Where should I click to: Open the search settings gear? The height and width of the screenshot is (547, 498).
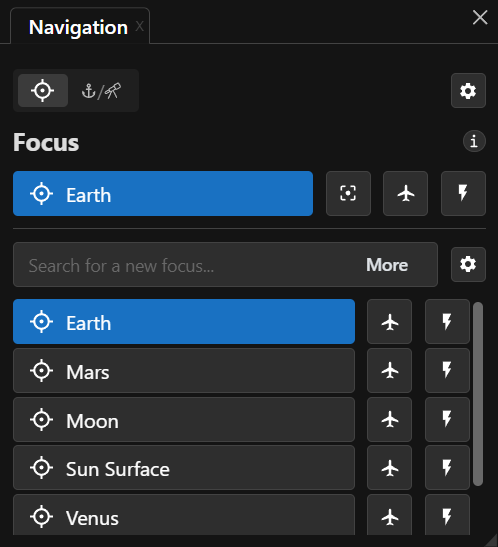[x=468, y=264]
